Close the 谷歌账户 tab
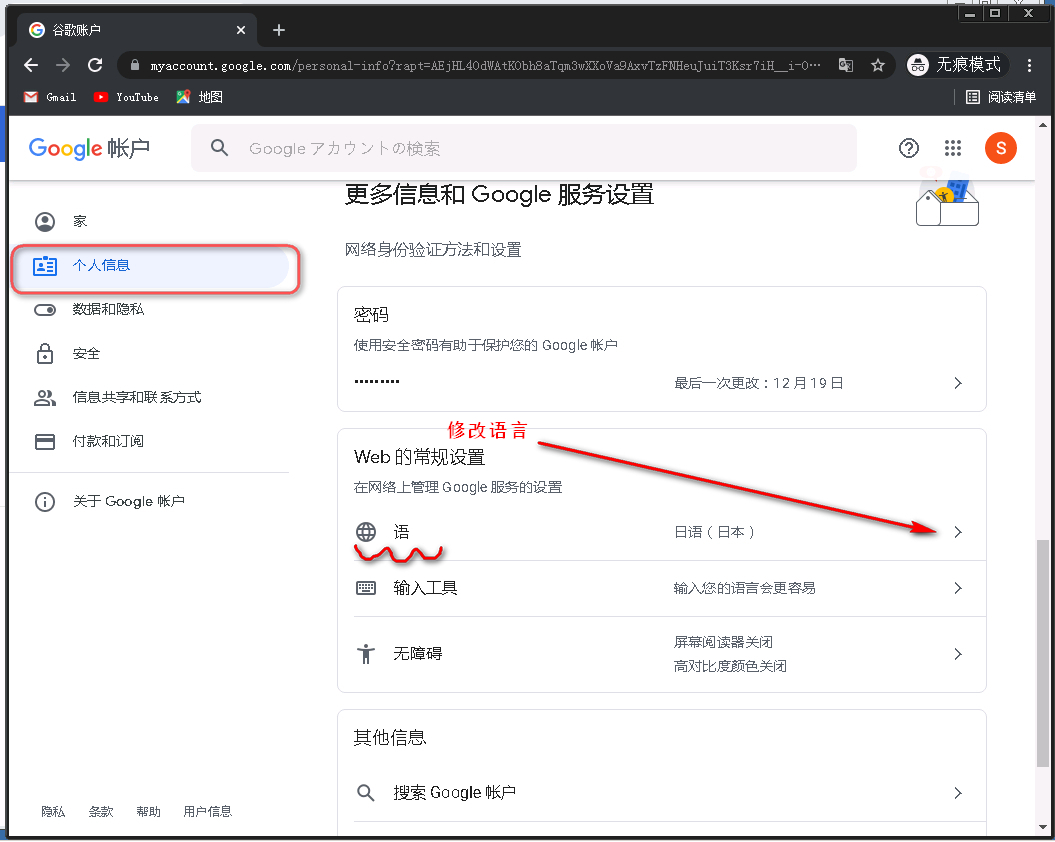The height and width of the screenshot is (842, 1055). [241, 30]
